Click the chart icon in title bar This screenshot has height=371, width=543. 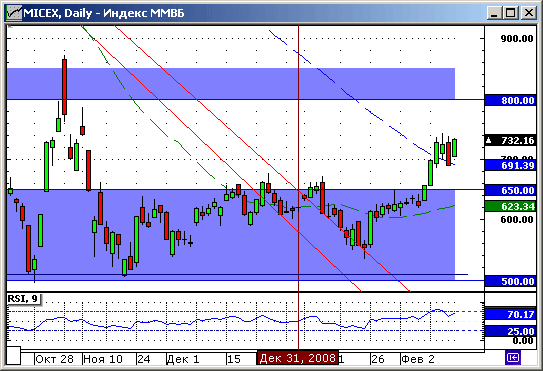click(x=15, y=13)
